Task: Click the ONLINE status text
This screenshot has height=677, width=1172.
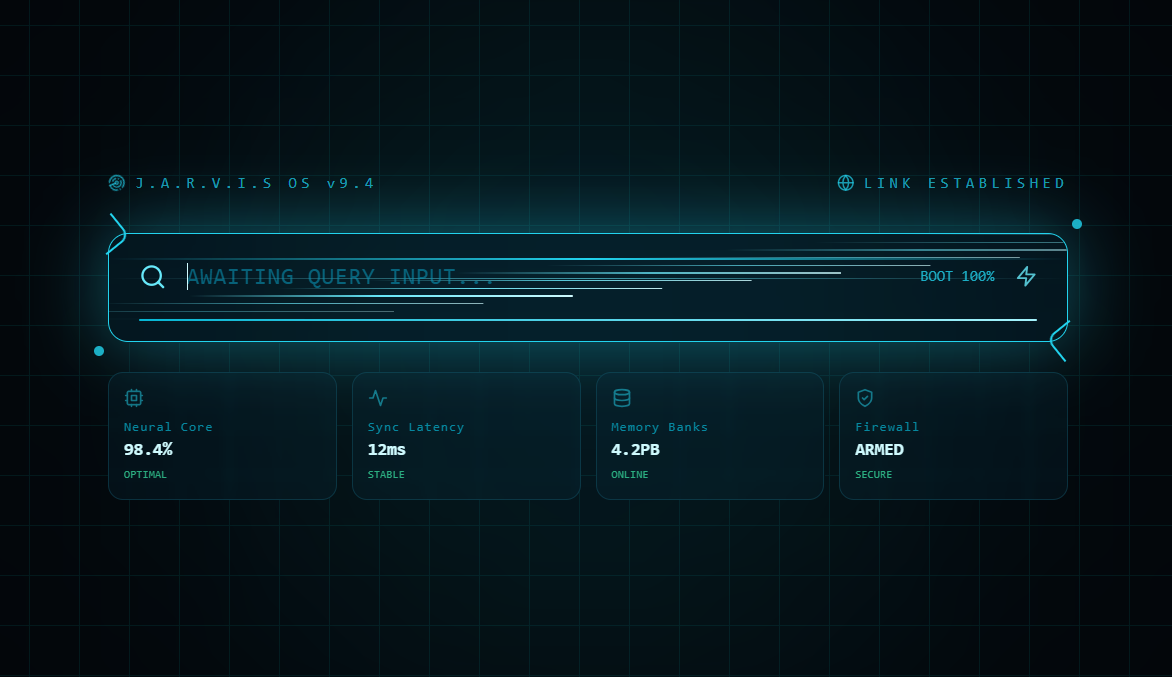Action: (629, 474)
